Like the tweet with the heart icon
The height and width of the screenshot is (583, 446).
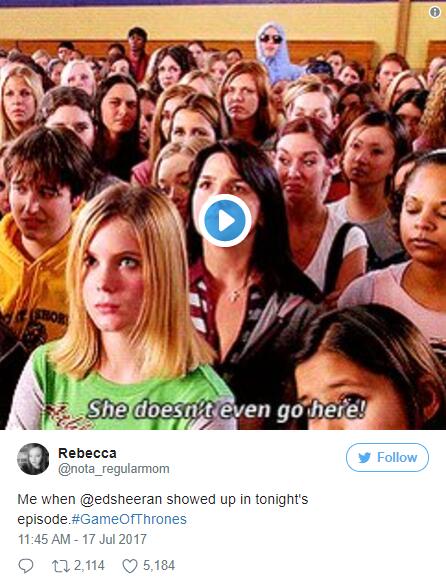[x=130, y=566]
